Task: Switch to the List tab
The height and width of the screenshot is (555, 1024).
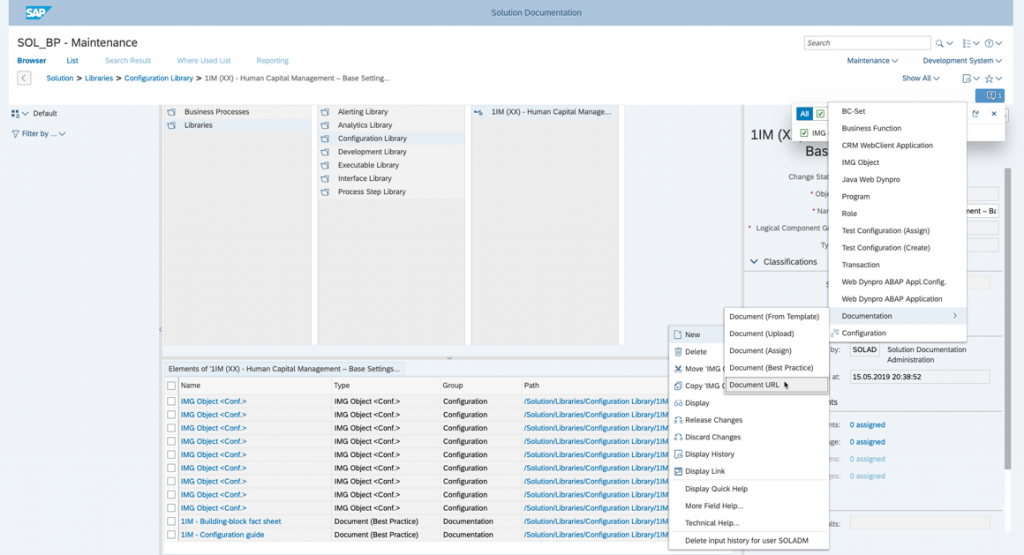Action: click(72, 61)
